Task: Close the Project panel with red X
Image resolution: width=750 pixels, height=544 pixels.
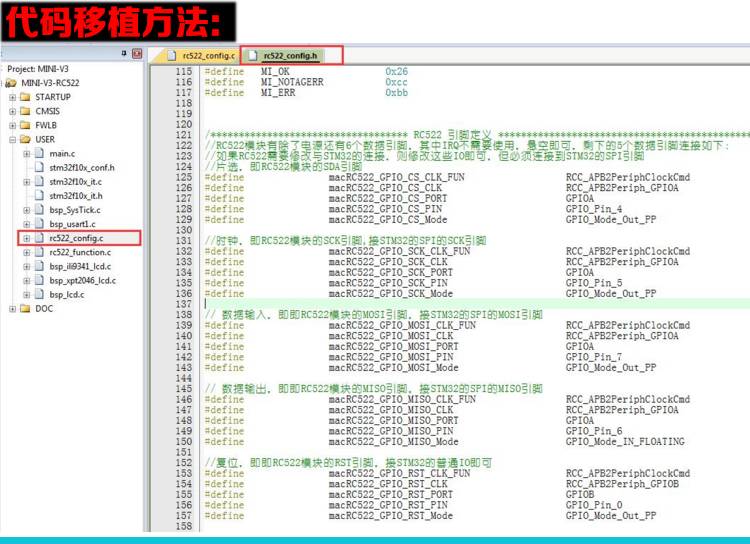Action: click(137, 53)
